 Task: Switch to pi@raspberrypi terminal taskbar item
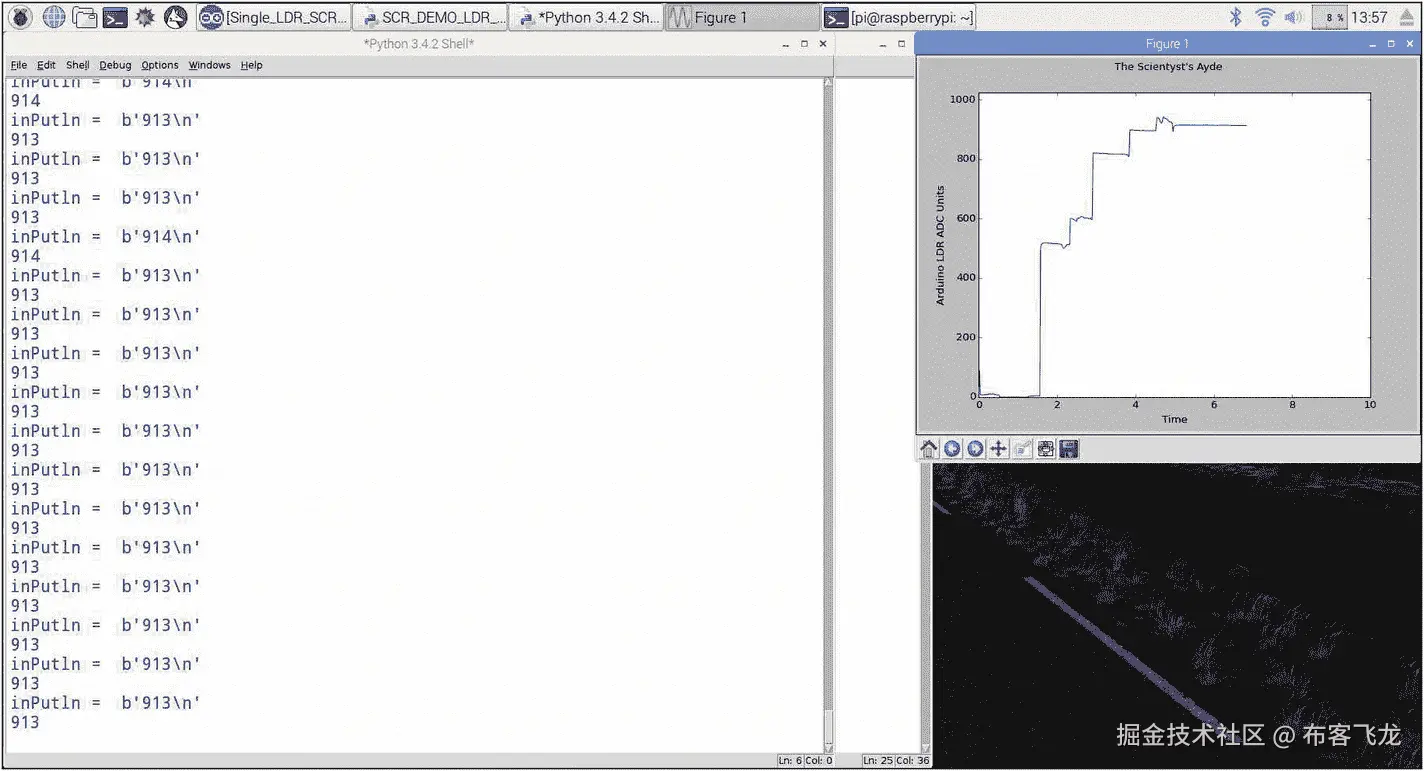899,17
